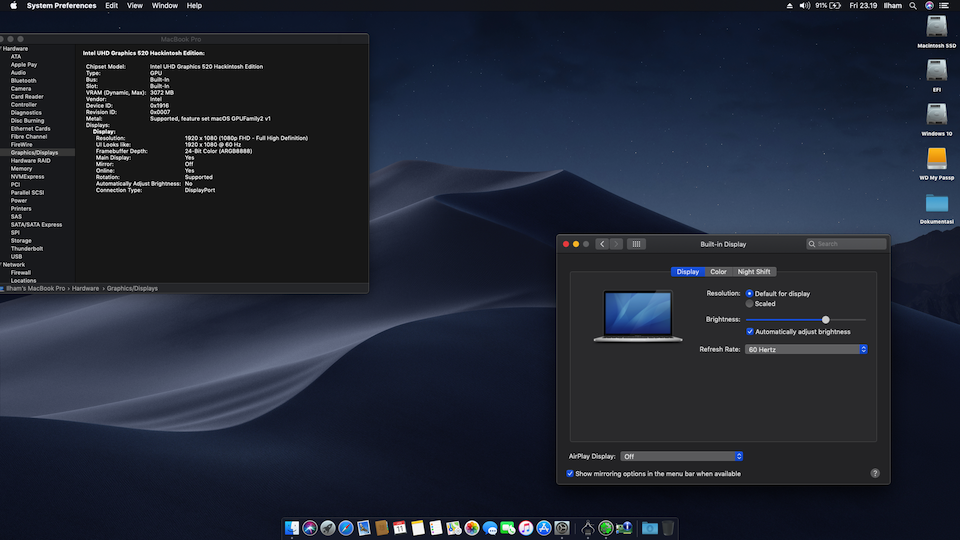This screenshot has width=960, height=540.
Task: Open the Edit menu
Action: point(111,6)
